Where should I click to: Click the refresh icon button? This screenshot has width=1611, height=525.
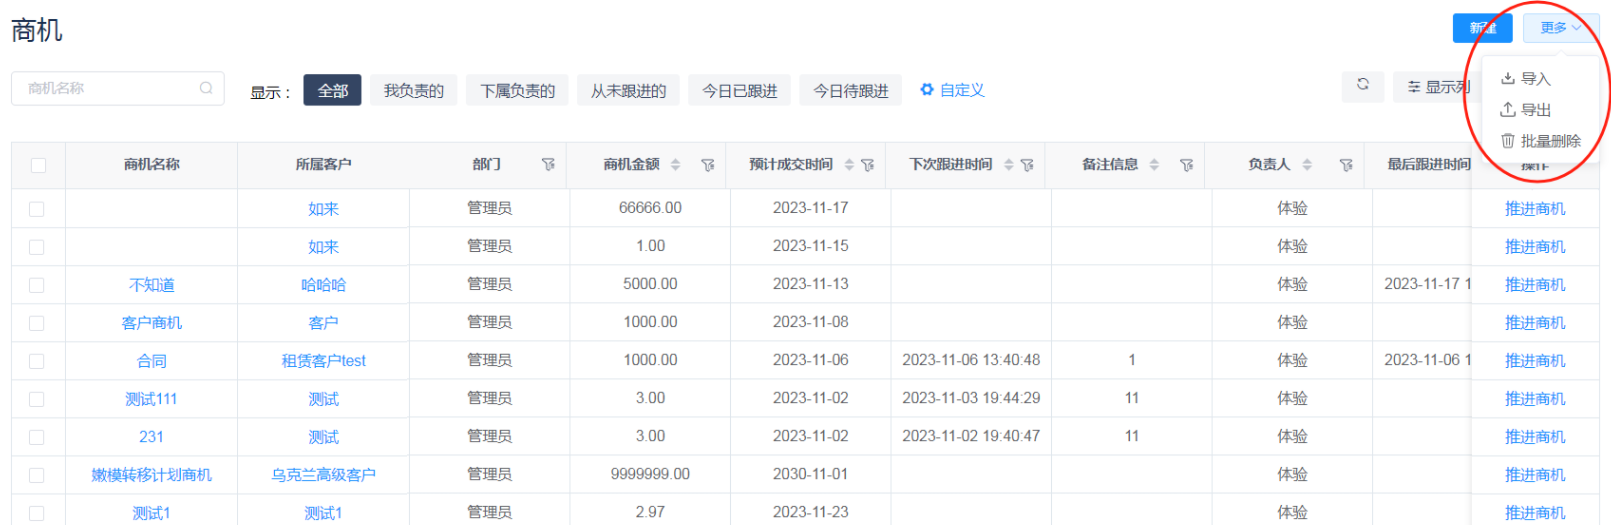coord(1363,86)
